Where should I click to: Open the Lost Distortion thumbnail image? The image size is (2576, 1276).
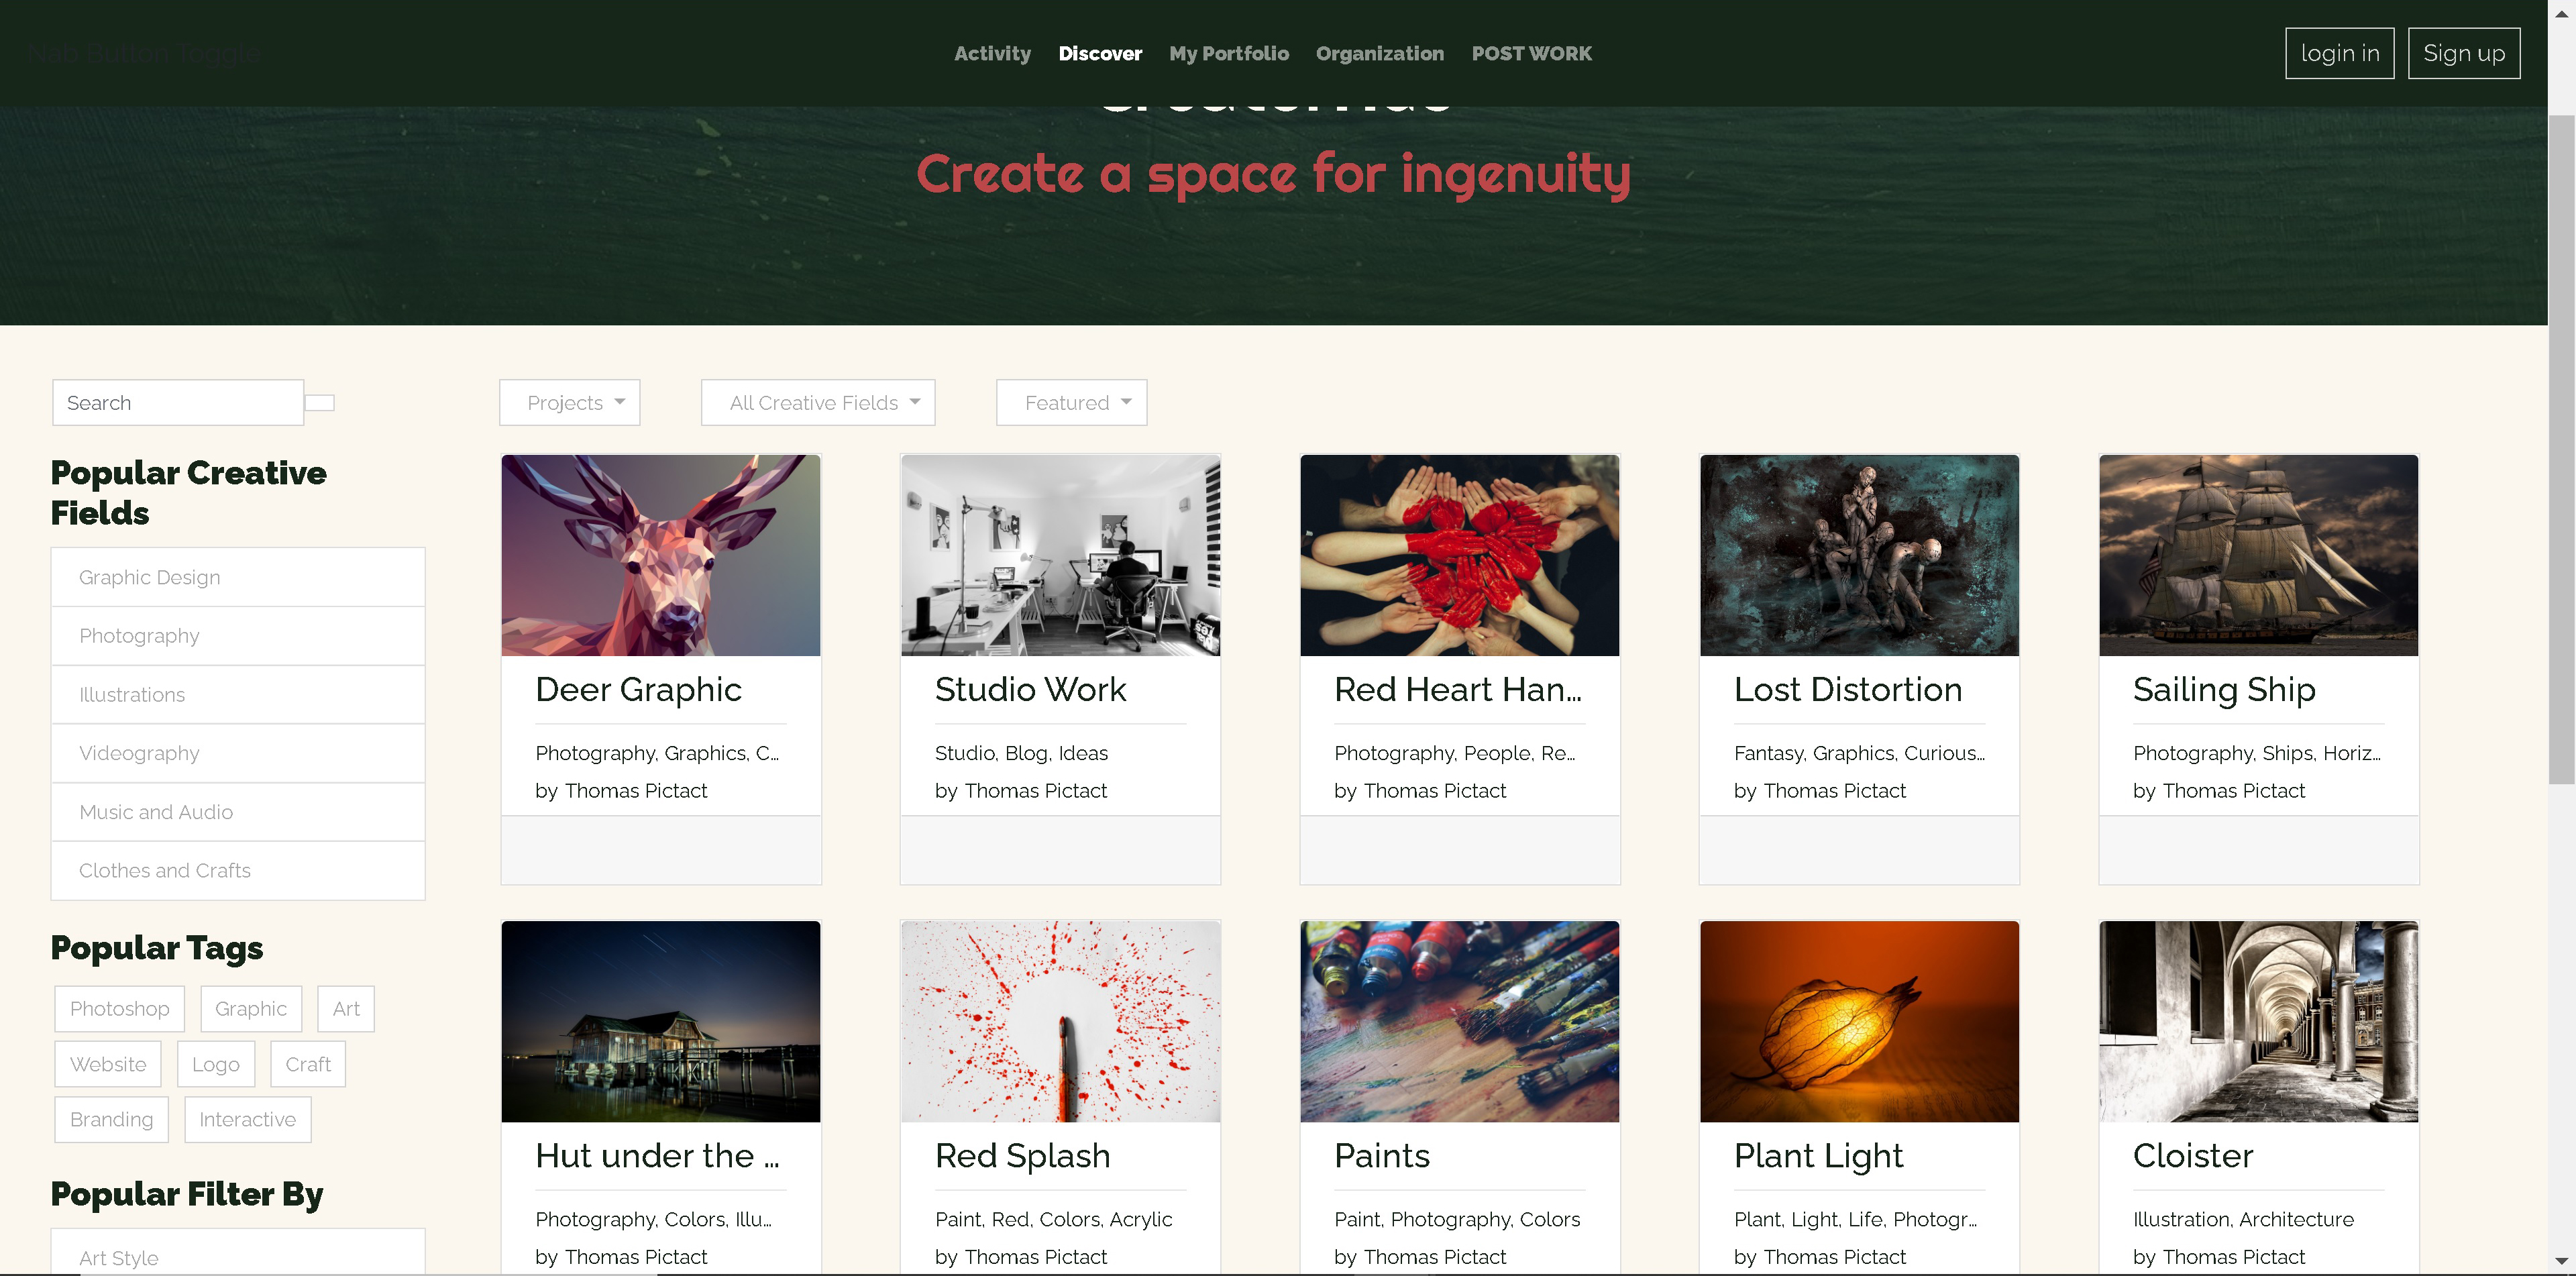(1859, 556)
